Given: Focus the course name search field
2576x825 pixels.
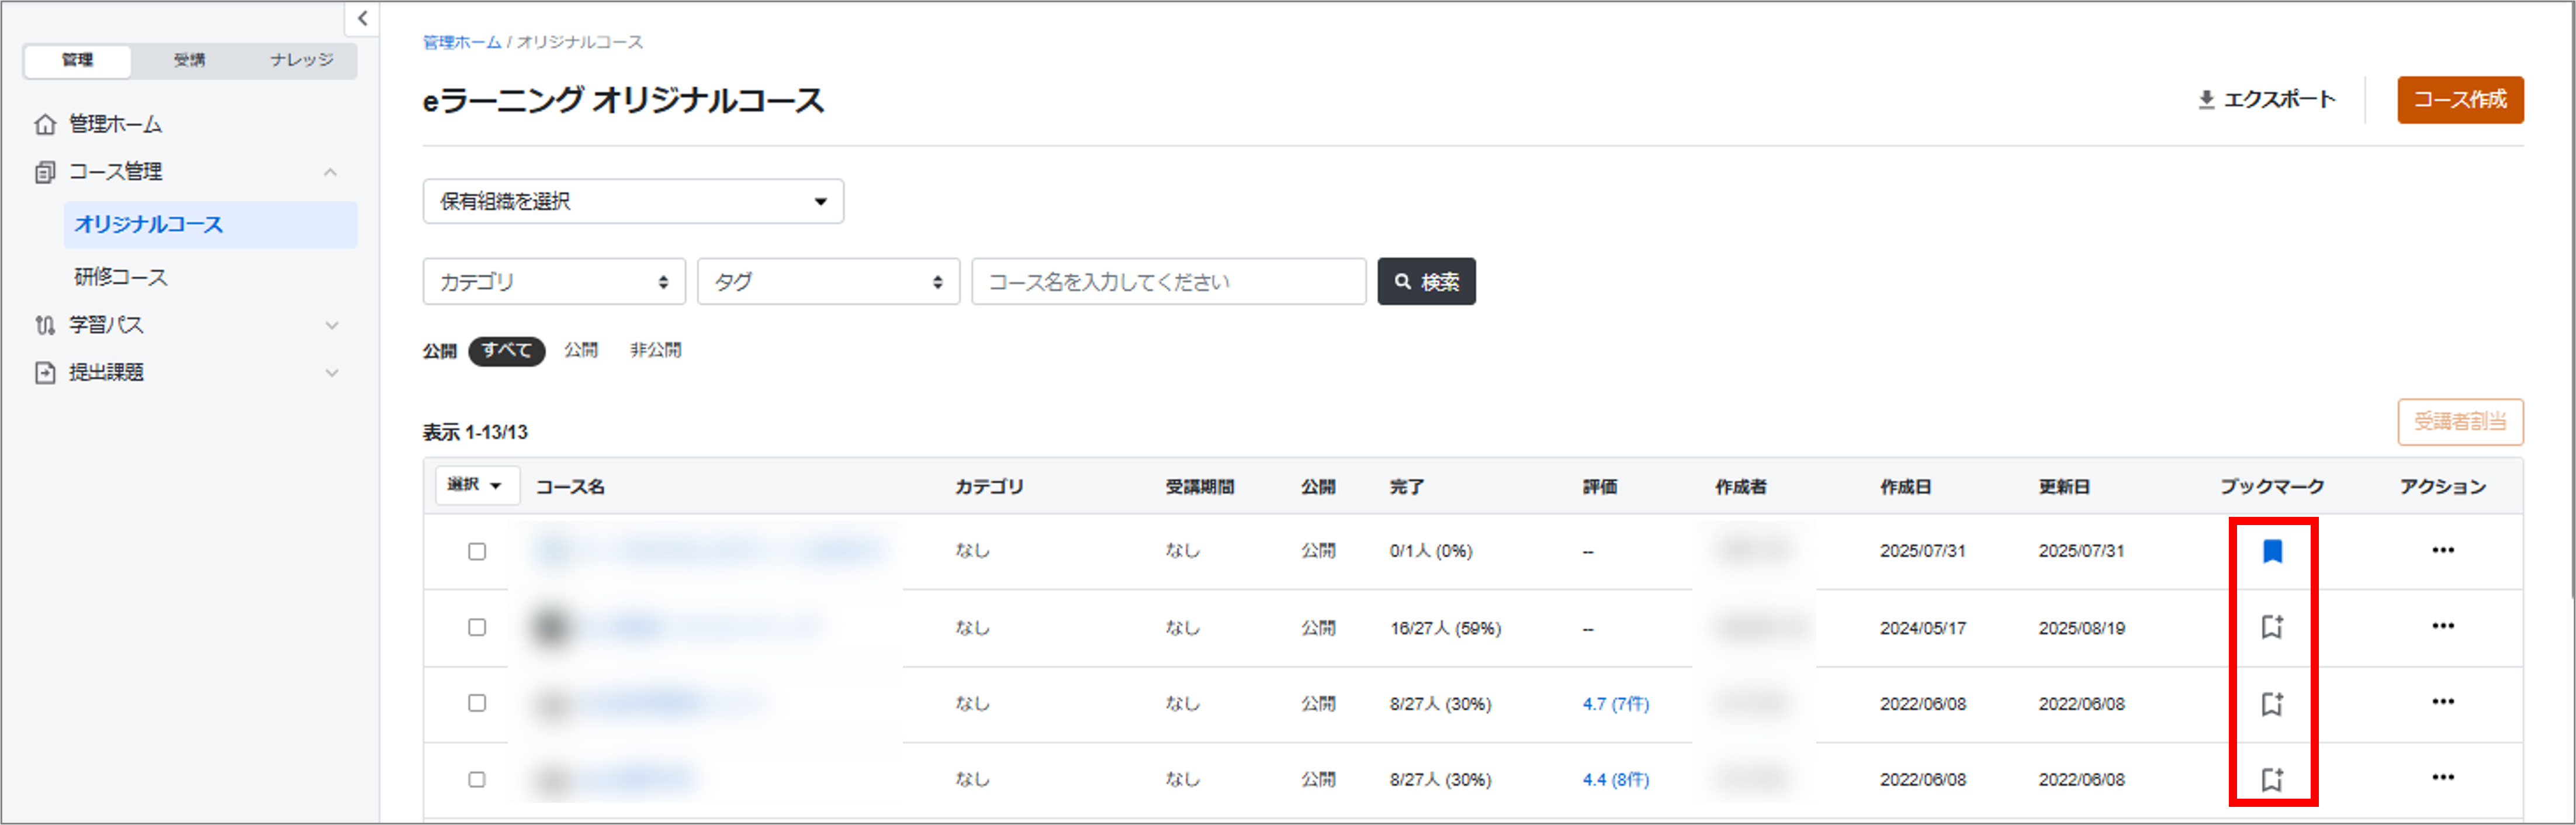Looking at the screenshot, I should coord(1168,282).
